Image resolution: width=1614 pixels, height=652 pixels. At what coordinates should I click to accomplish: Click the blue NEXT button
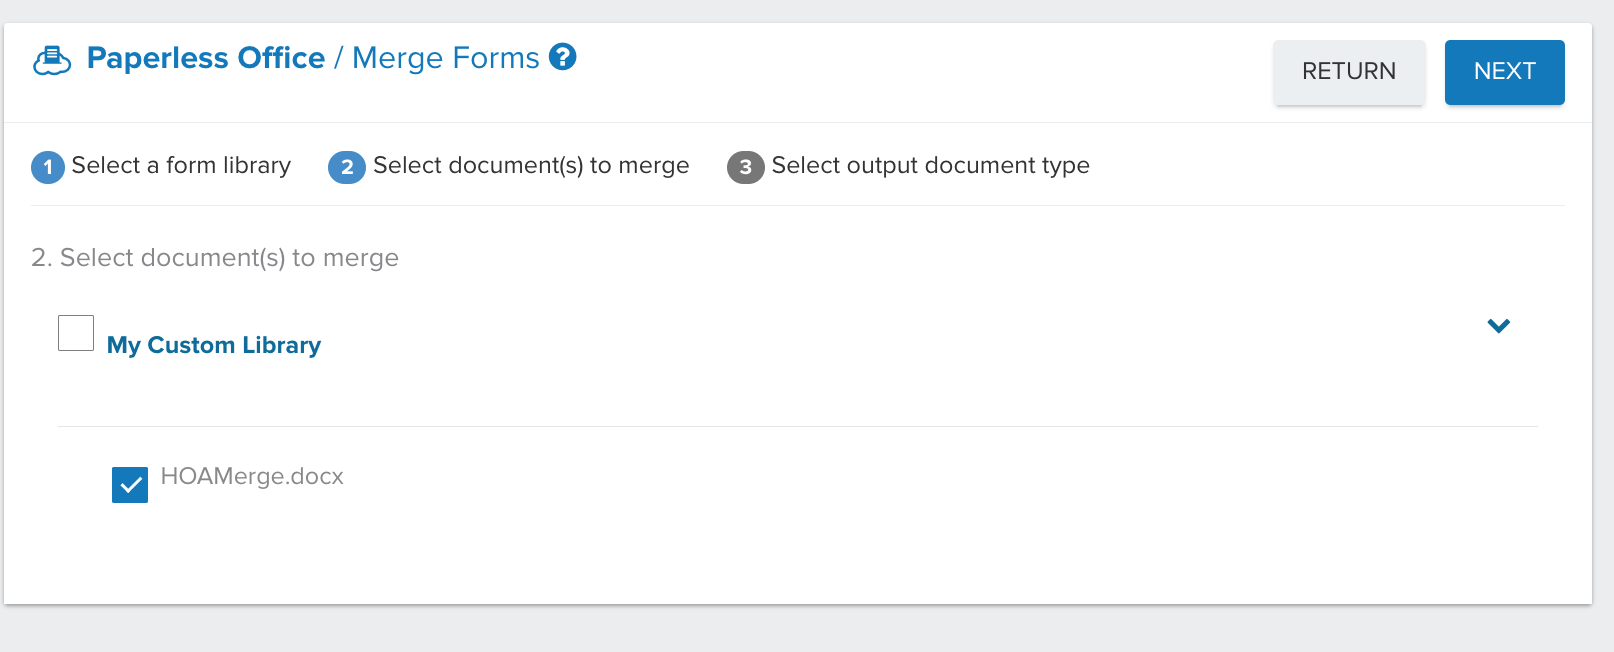pyautogui.click(x=1504, y=72)
